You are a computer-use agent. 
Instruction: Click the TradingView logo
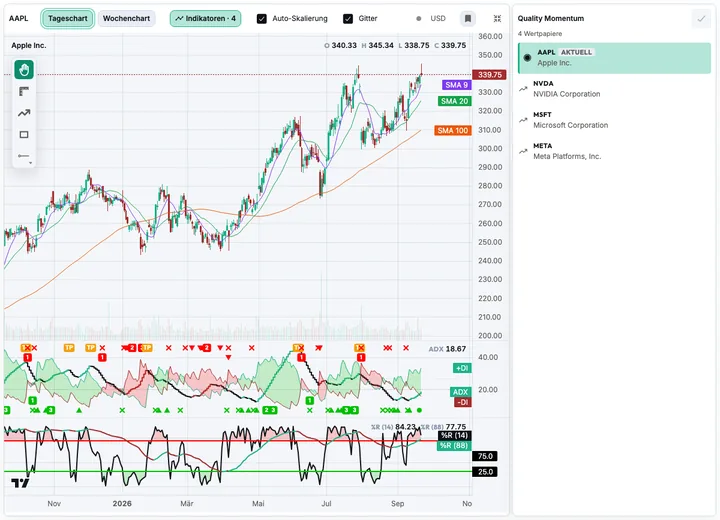coord(20,483)
